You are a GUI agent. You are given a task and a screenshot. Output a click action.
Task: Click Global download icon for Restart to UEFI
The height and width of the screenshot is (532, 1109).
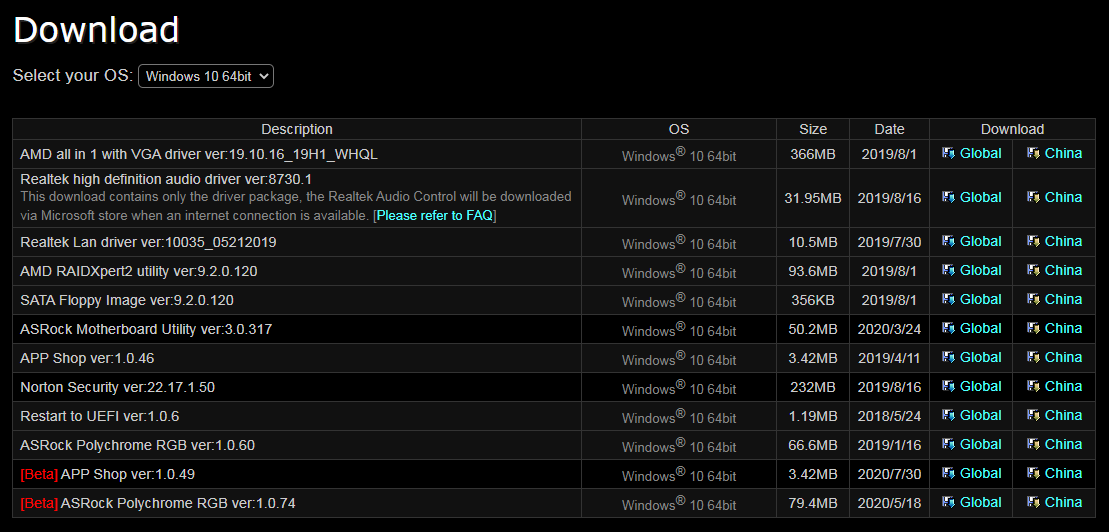[948, 416]
